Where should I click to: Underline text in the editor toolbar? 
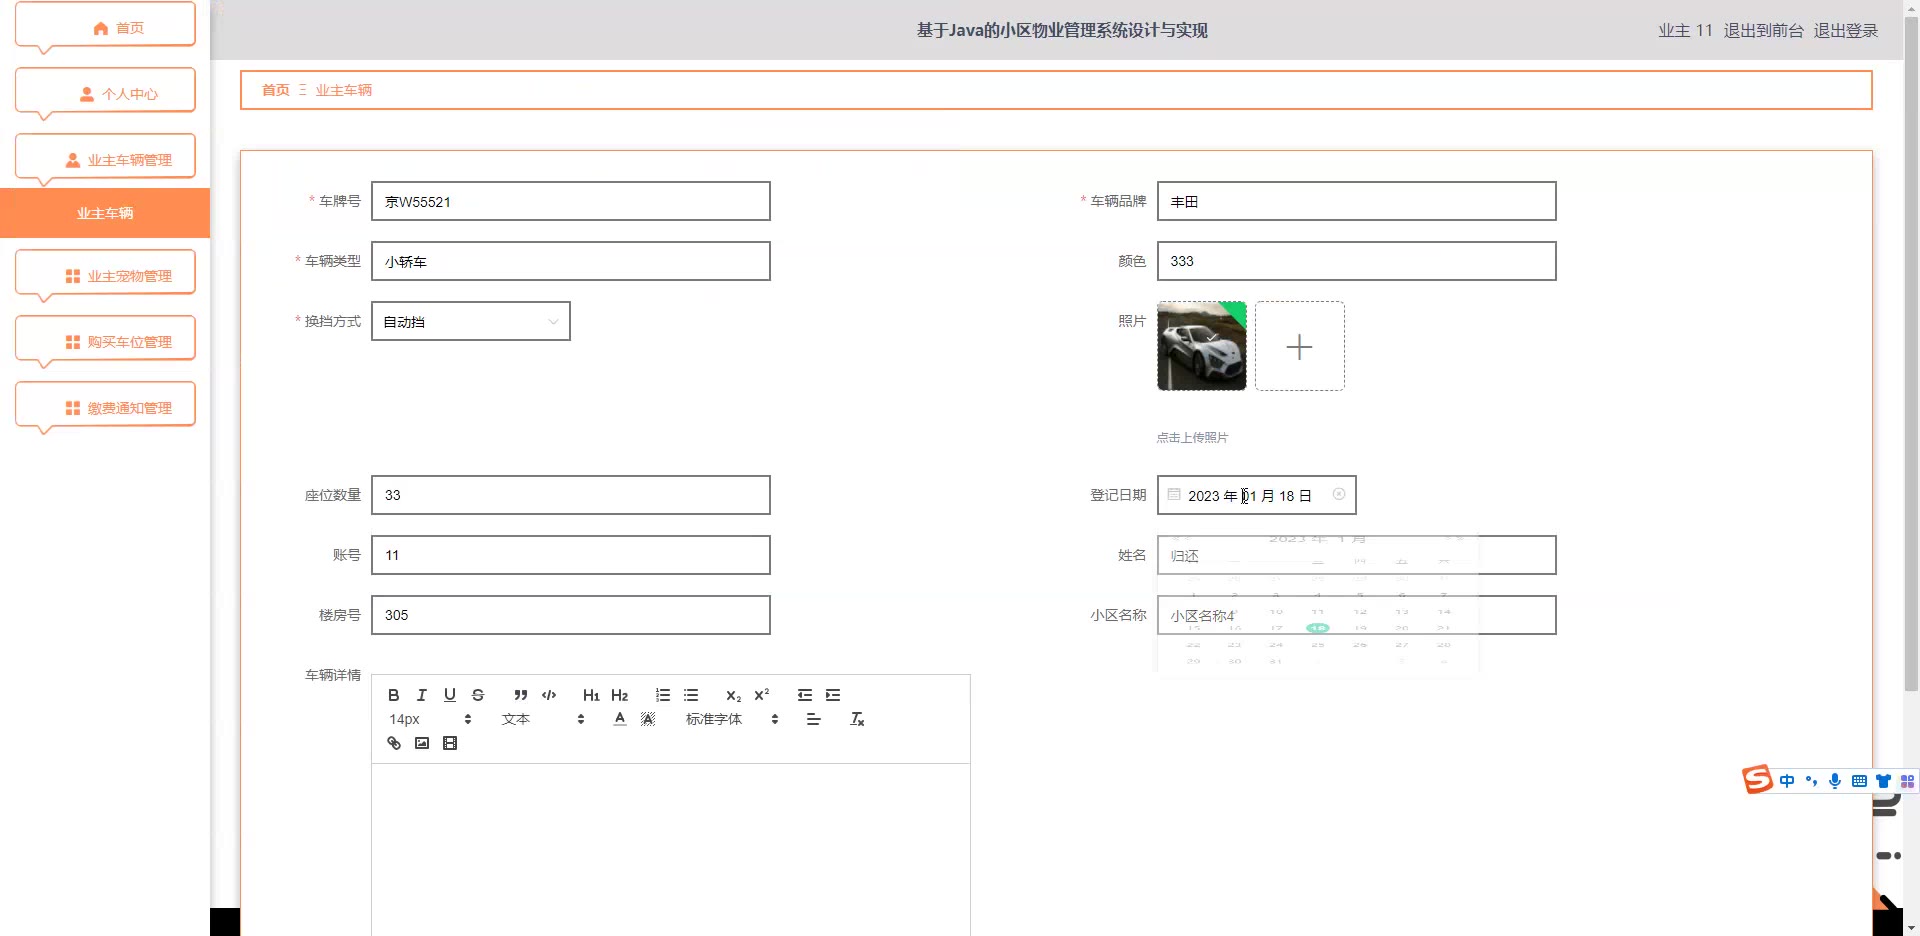(450, 695)
